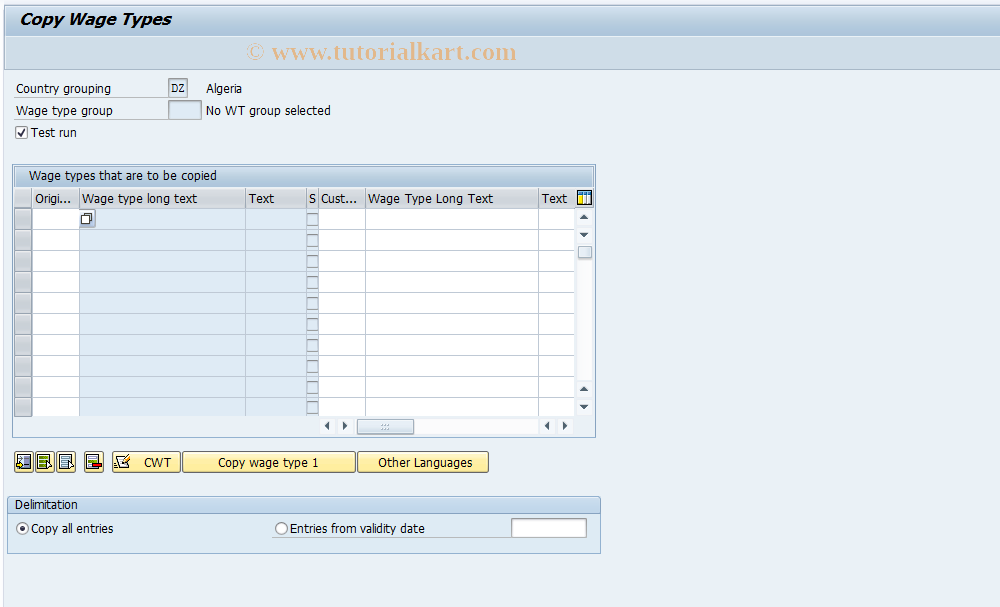
Task: Click the 'Wage types that are to be copied' header
Action: (x=122, y=175)
